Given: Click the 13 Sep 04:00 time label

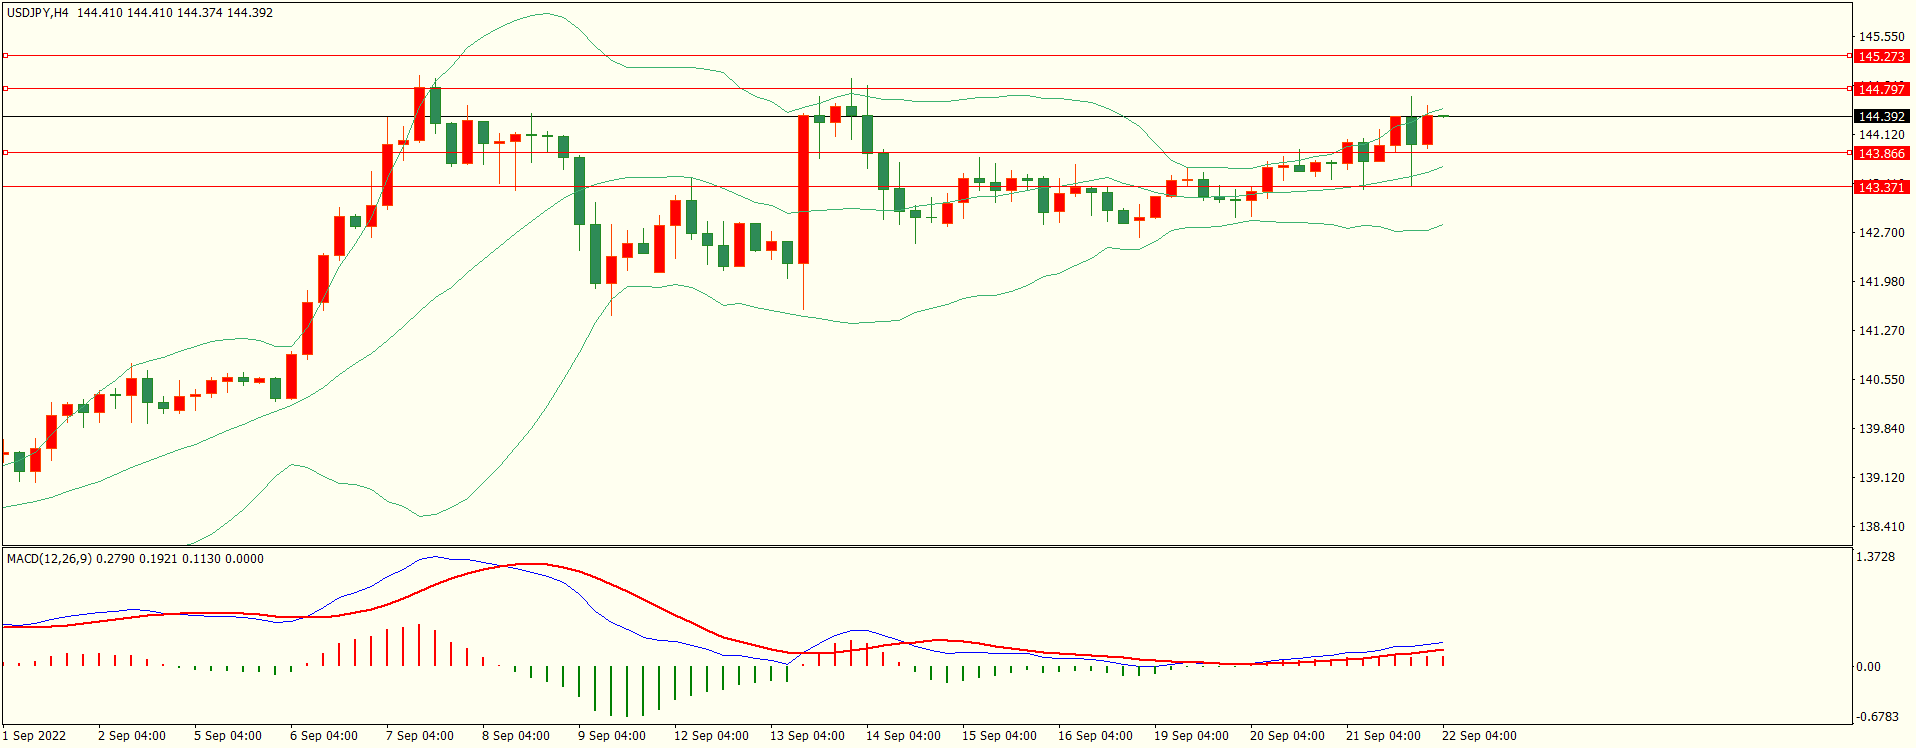Looking at the screenshot, I should tap(807, 736).
